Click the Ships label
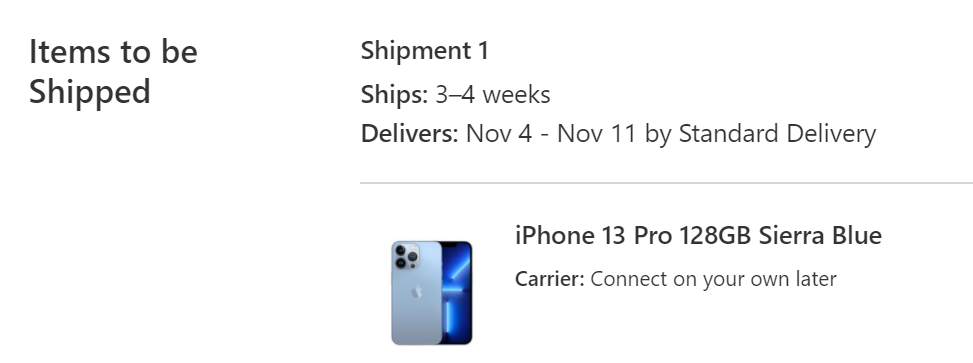Screen dimensions: 973x363 [x=394, y=95]
